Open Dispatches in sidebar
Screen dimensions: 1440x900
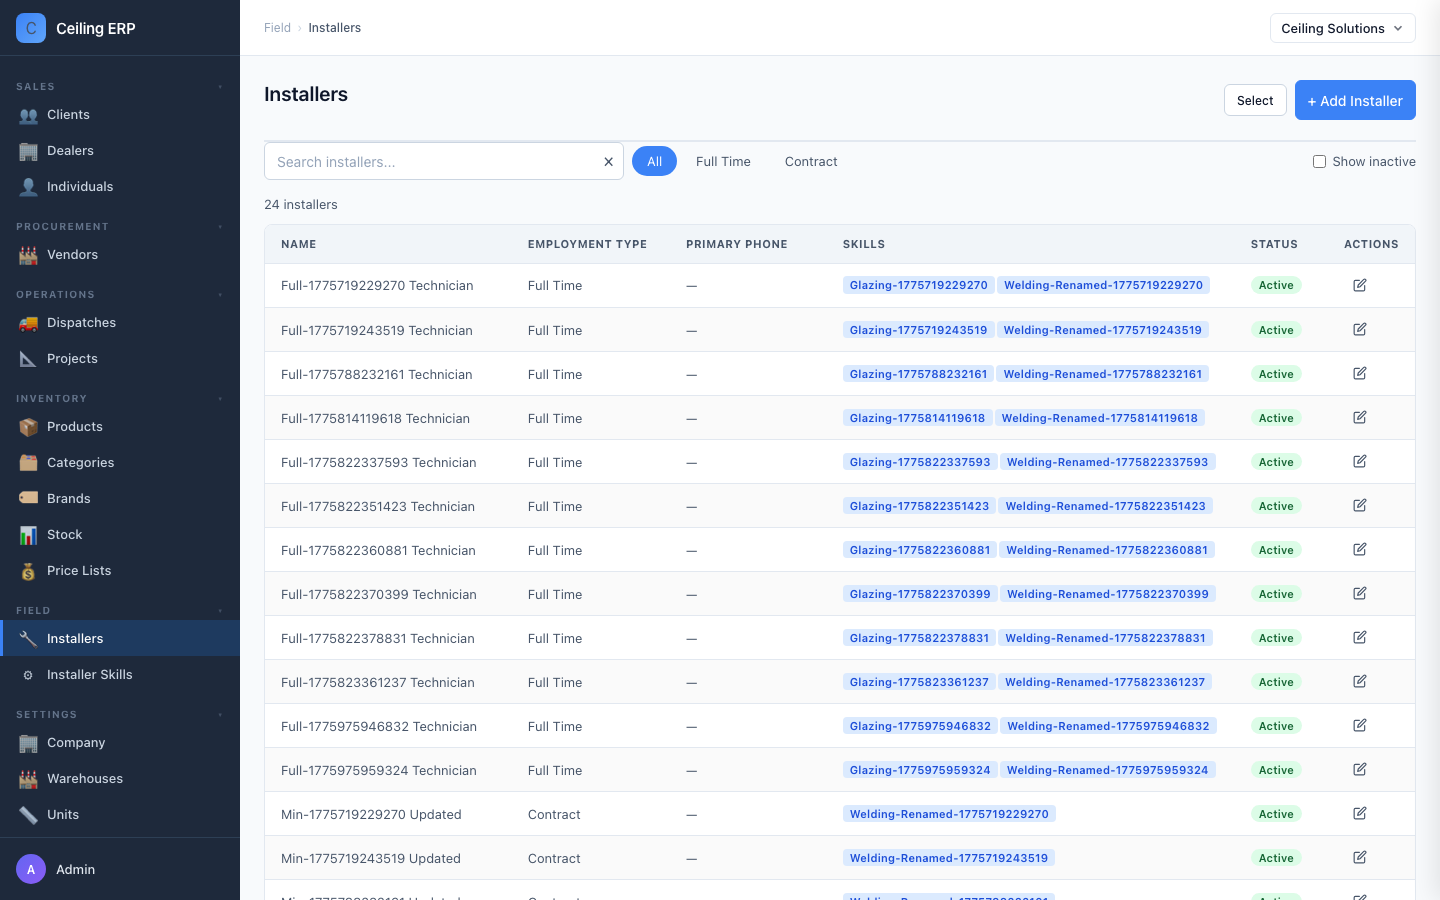point(120,323)
